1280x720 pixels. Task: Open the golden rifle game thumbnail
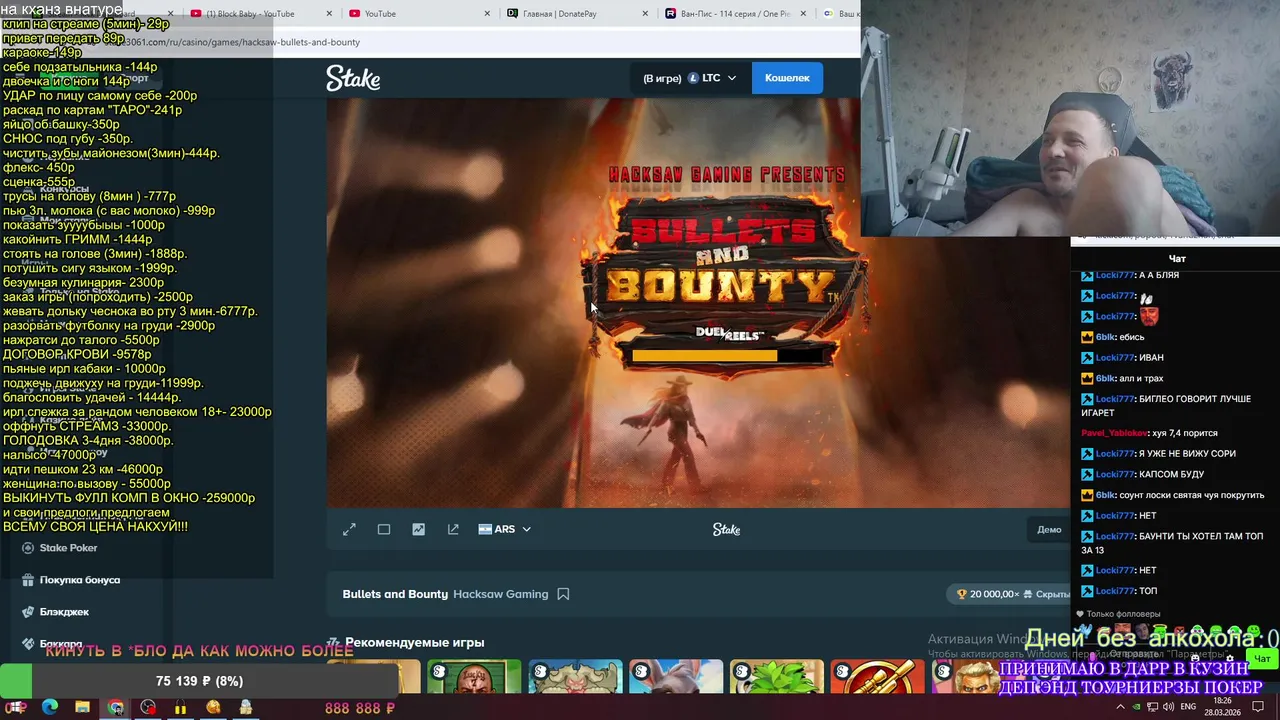click(x=878, y=677)
